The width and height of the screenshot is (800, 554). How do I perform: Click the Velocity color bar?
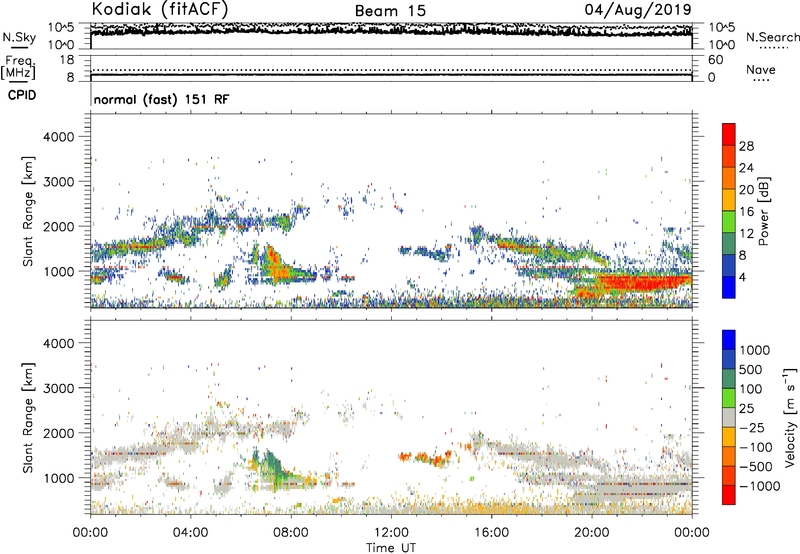(x=729, y=417)
